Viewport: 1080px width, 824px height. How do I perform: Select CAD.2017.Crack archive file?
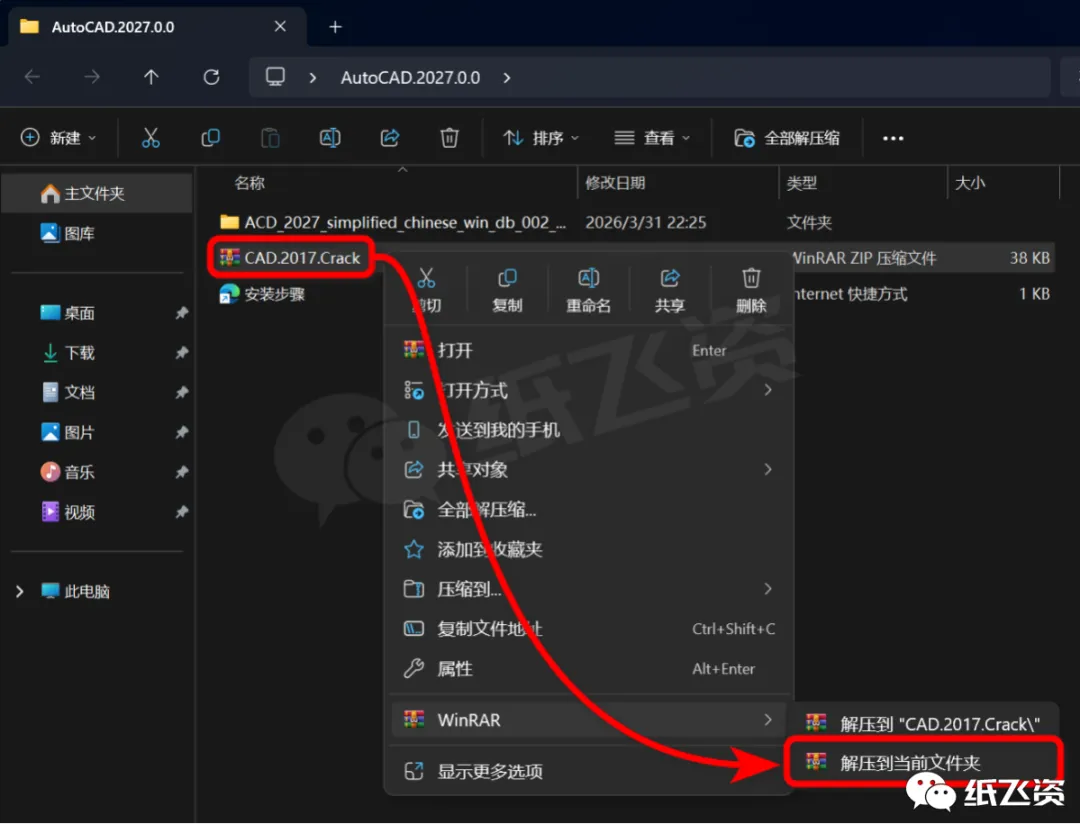tap(290, 258)
